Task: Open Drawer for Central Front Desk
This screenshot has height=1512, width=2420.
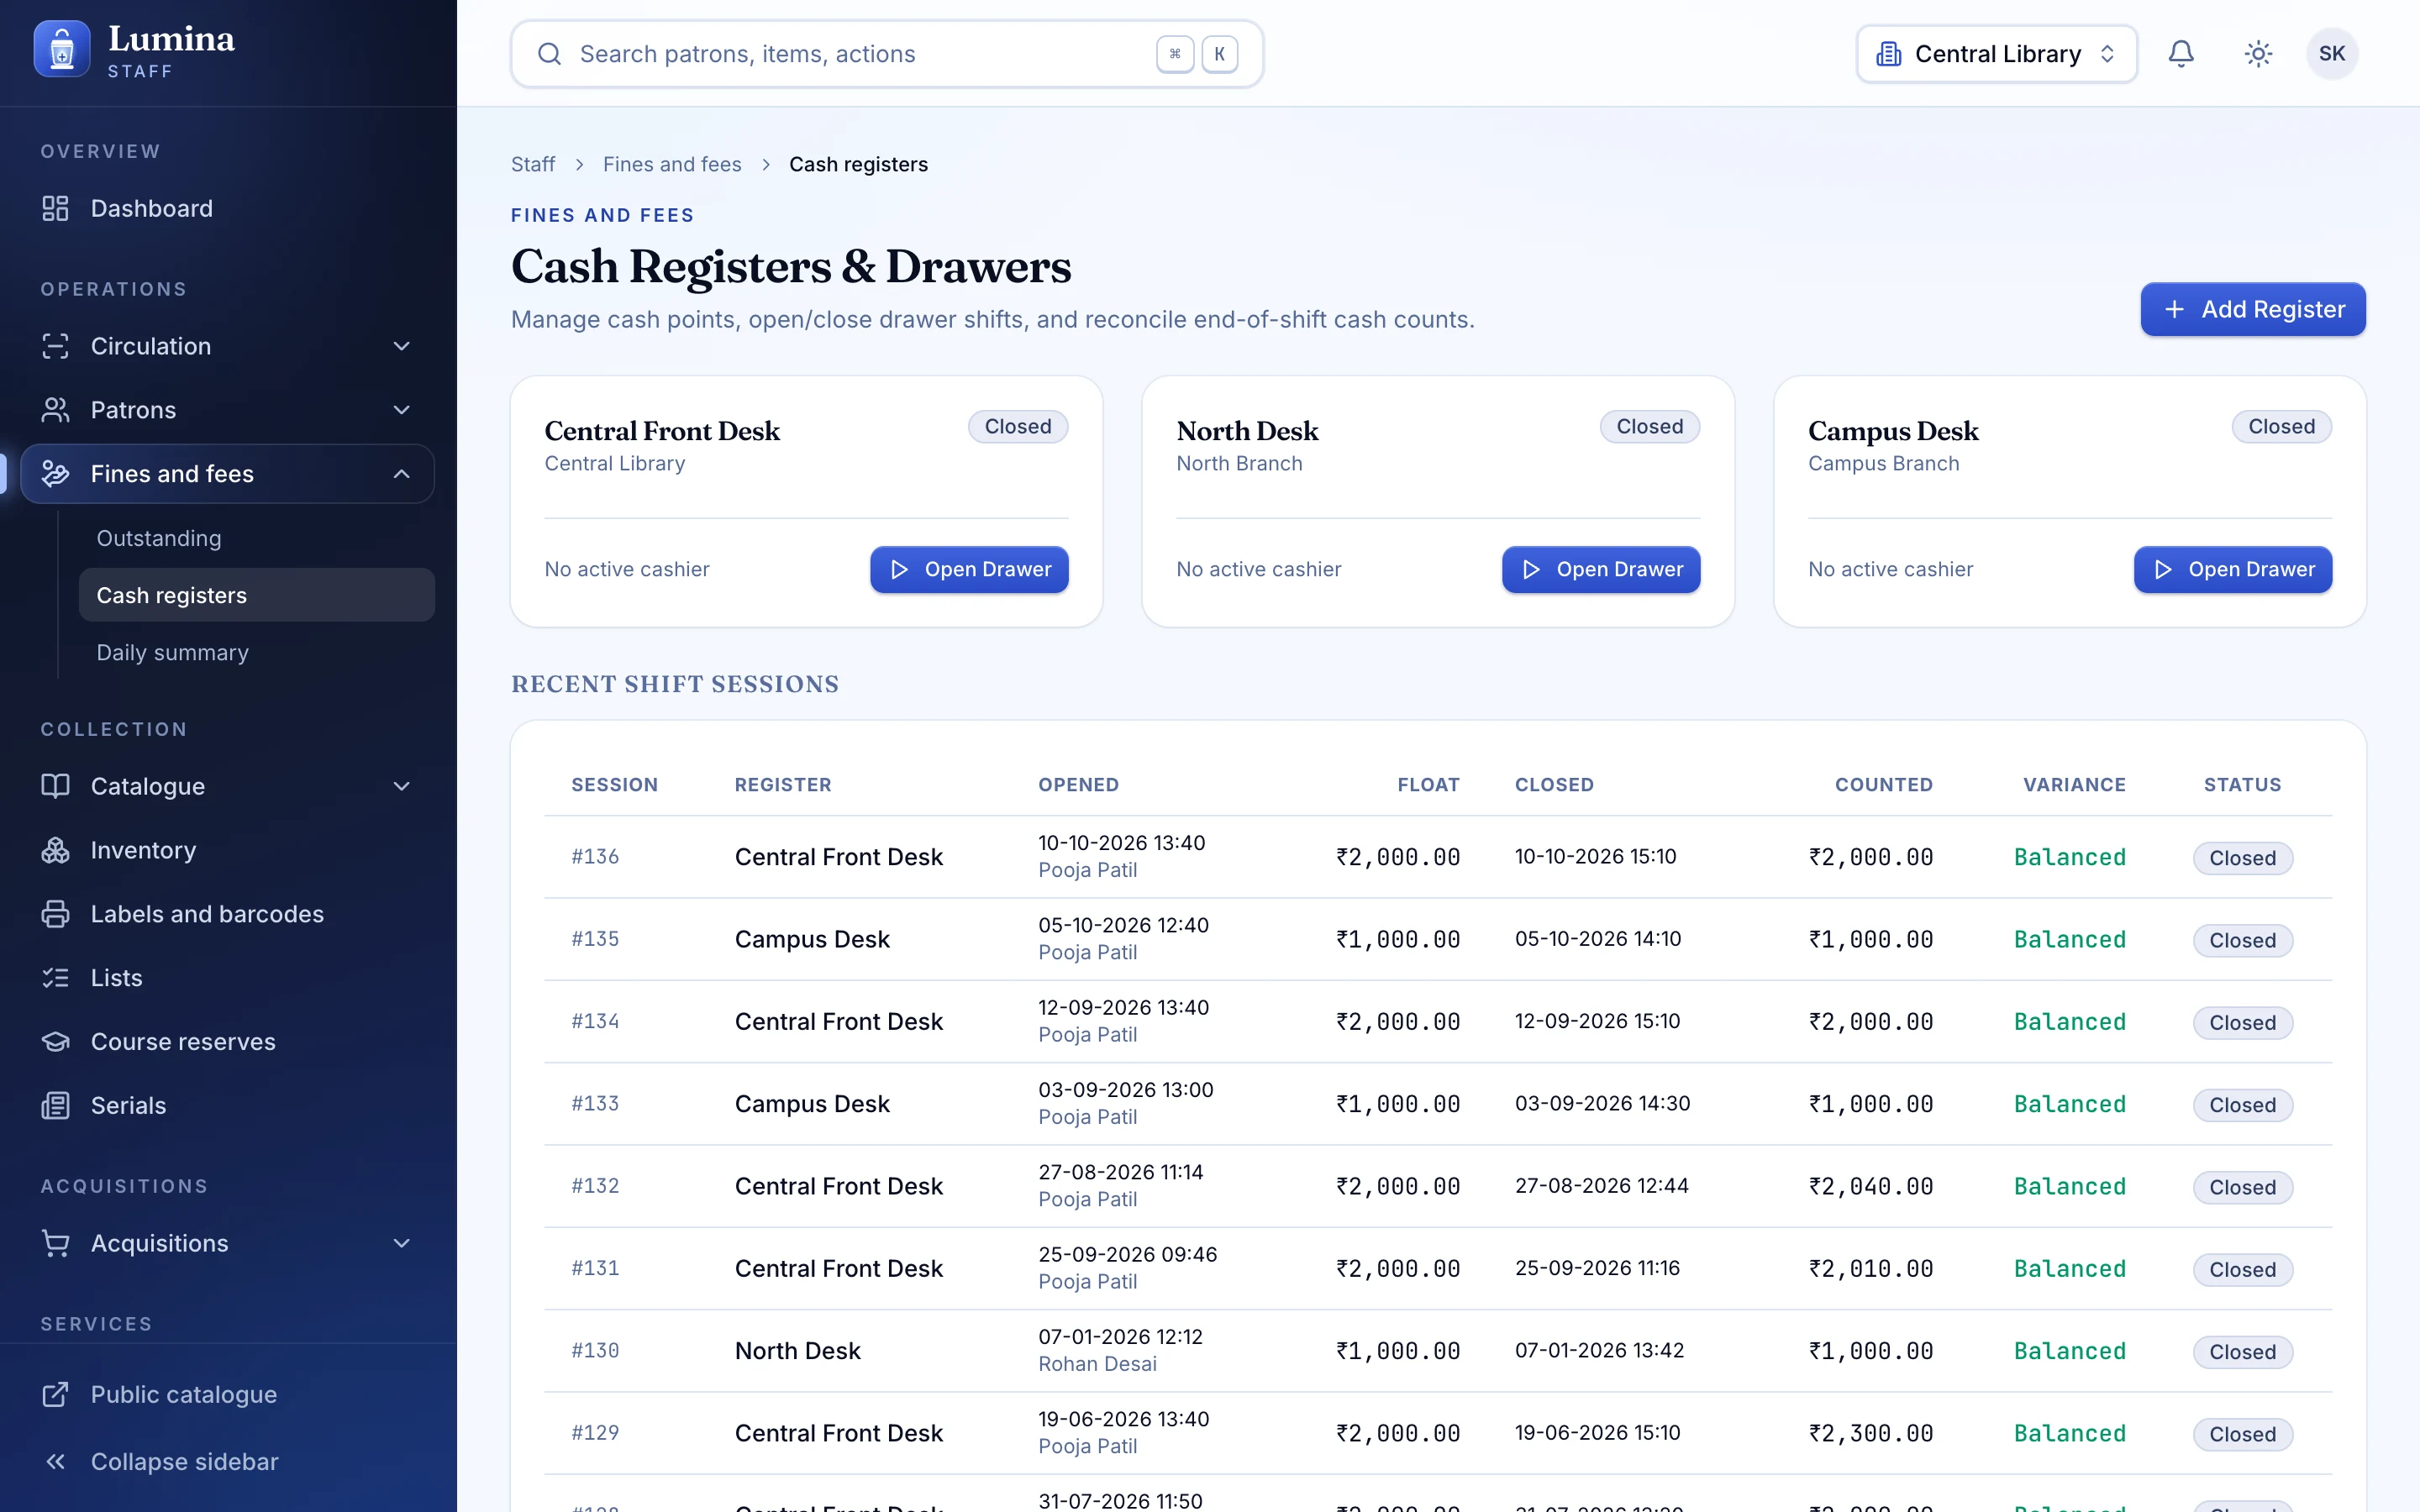Action: tap(969, 569)
